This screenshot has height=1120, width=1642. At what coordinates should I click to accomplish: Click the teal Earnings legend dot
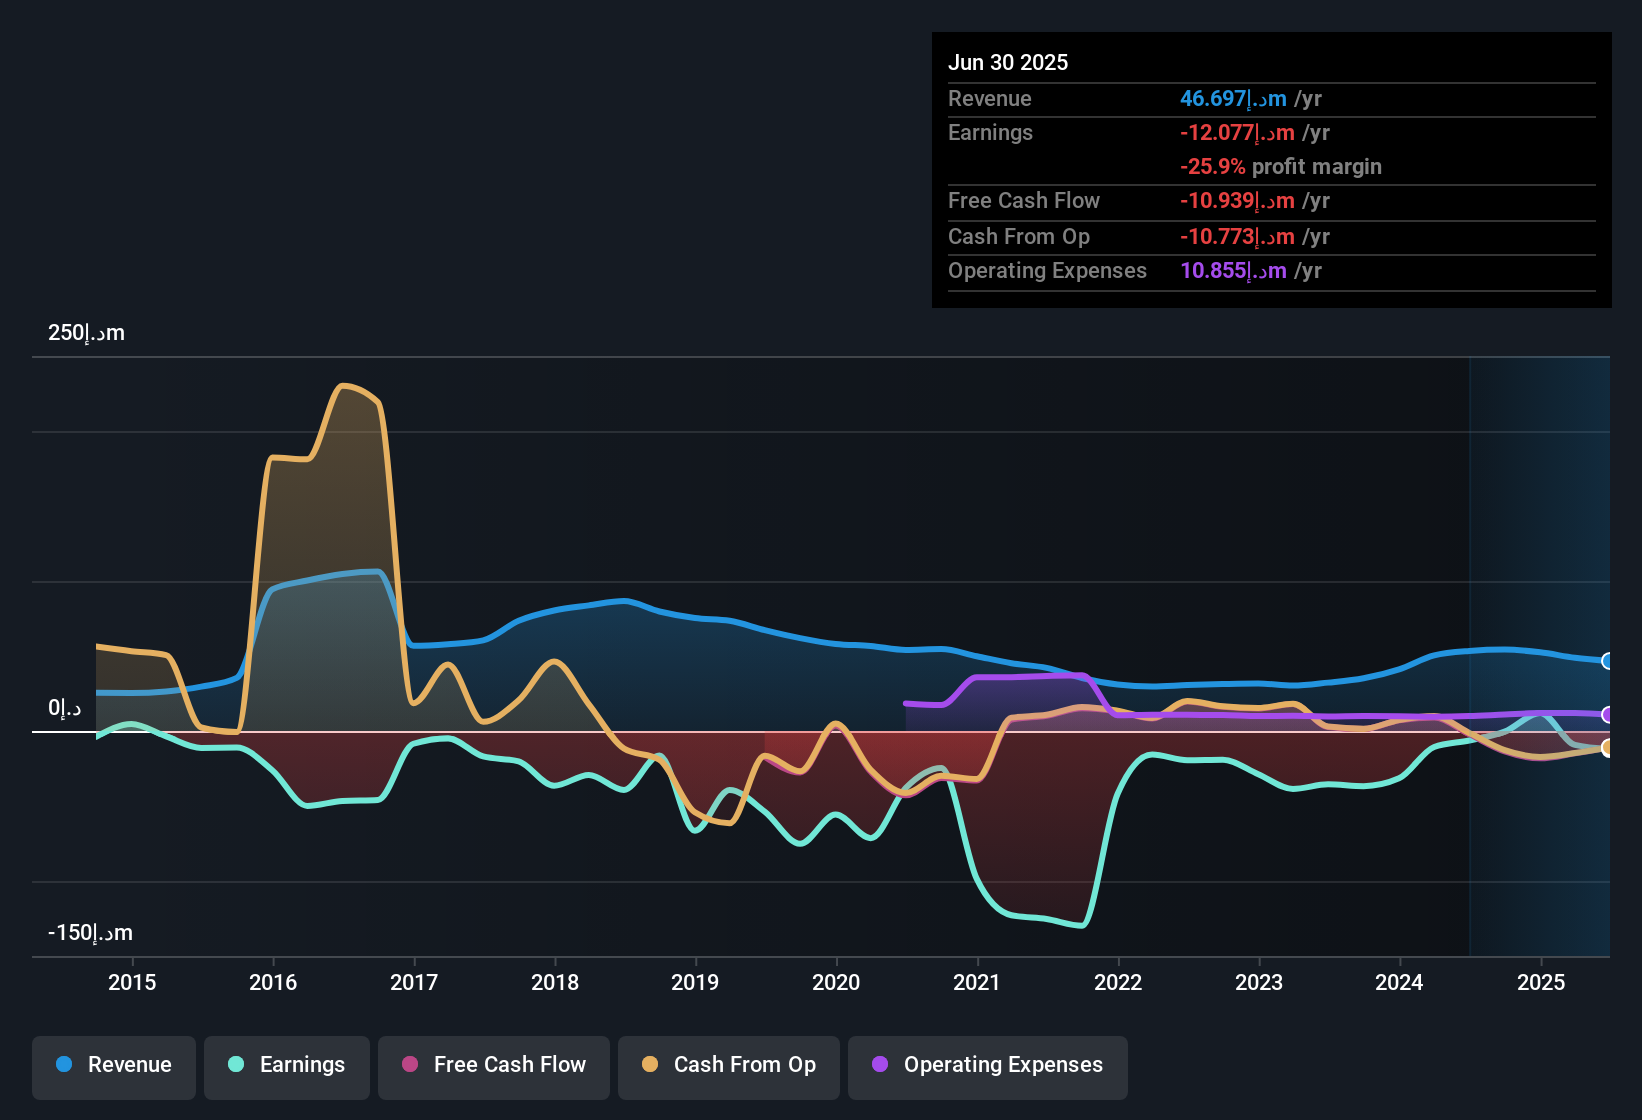coord(235,1065)
